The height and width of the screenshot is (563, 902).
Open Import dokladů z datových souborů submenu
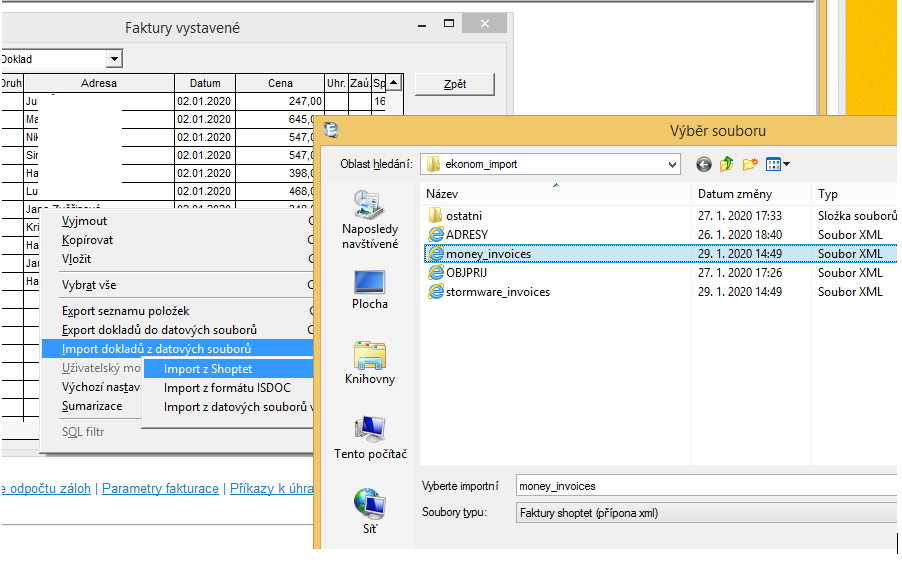178,349
